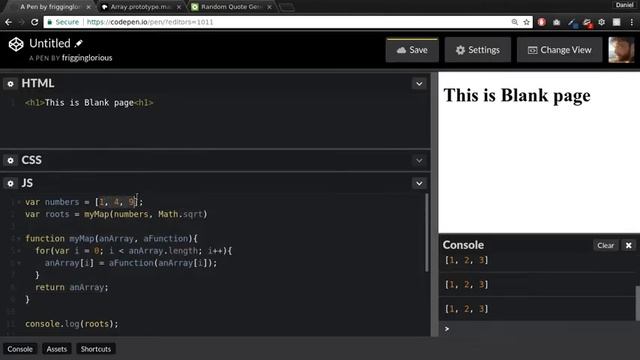Click the 'This is Blank page' preview heading

click(x=517, y=96)
